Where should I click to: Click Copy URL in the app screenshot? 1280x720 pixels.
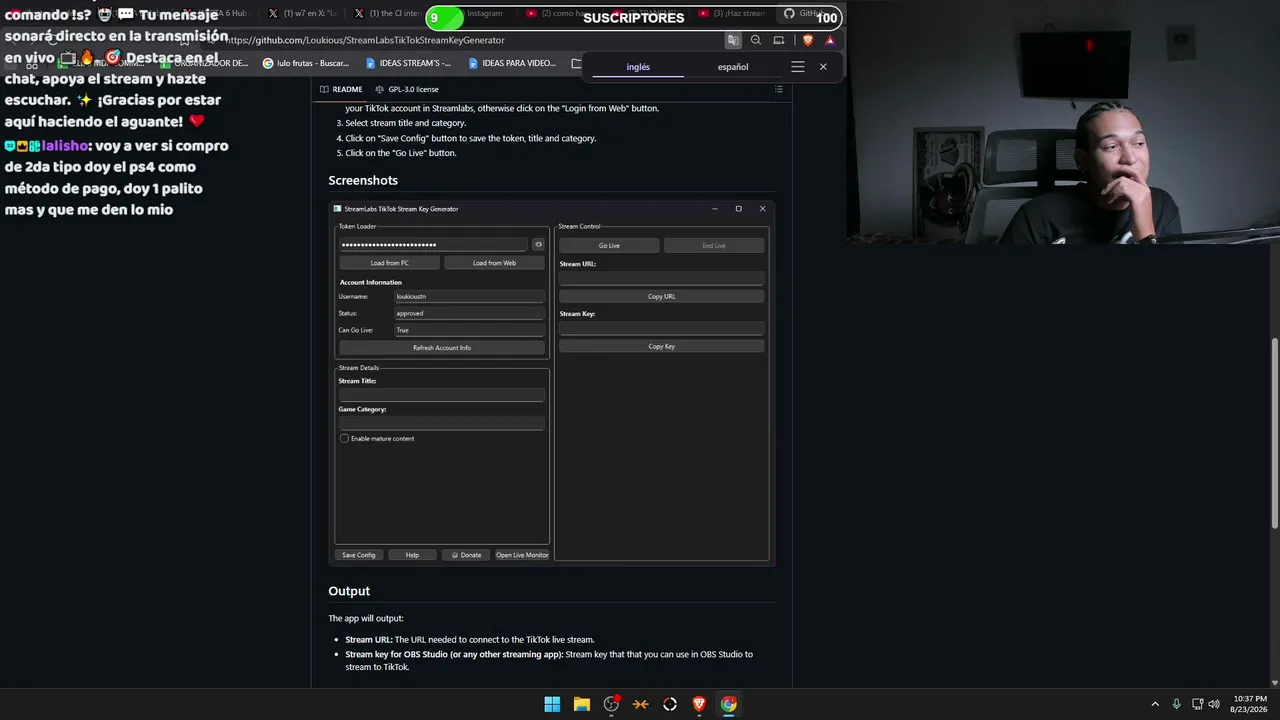tap(661, 296)
